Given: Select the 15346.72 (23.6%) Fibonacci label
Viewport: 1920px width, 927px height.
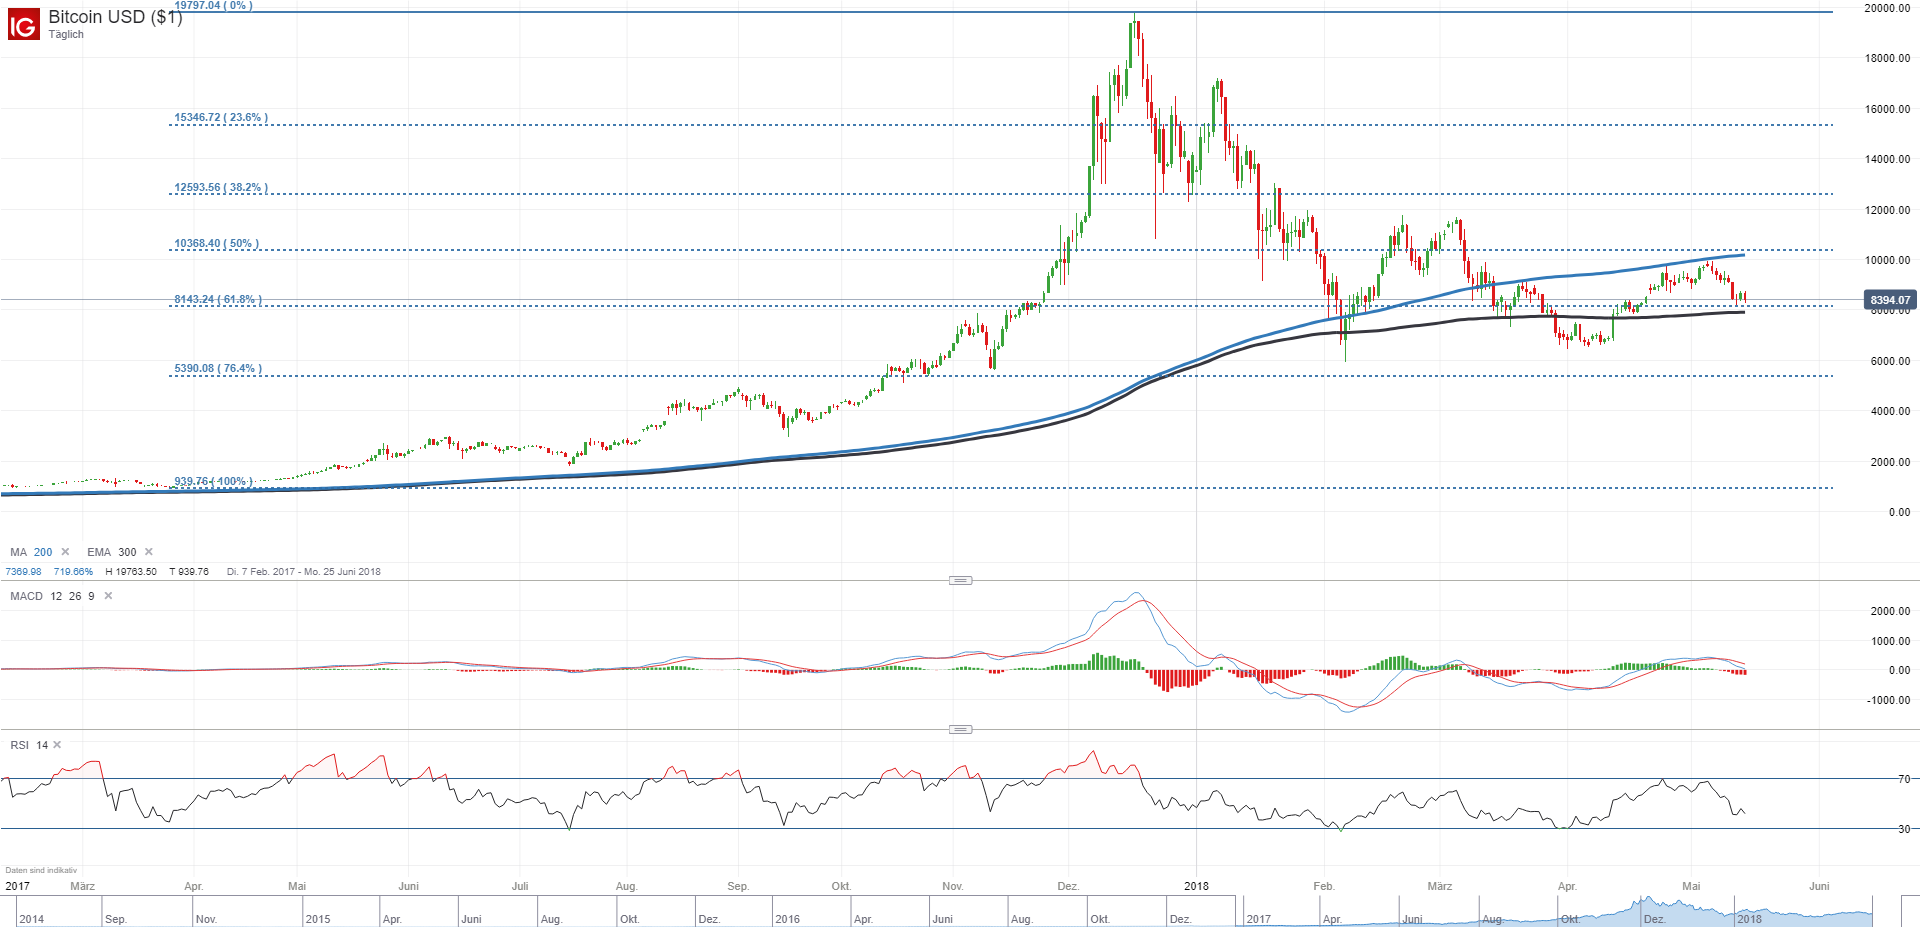Looking at the screenshot, I should 221,117.
